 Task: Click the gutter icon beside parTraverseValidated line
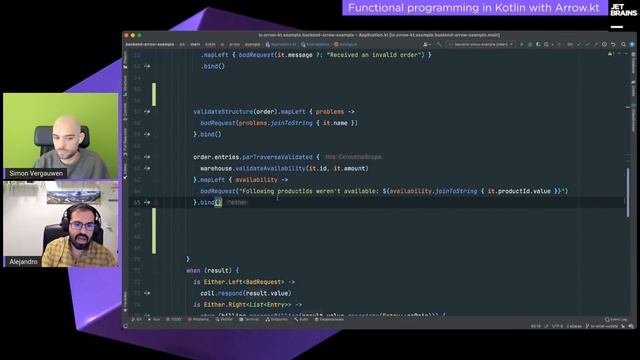[147, 157]
